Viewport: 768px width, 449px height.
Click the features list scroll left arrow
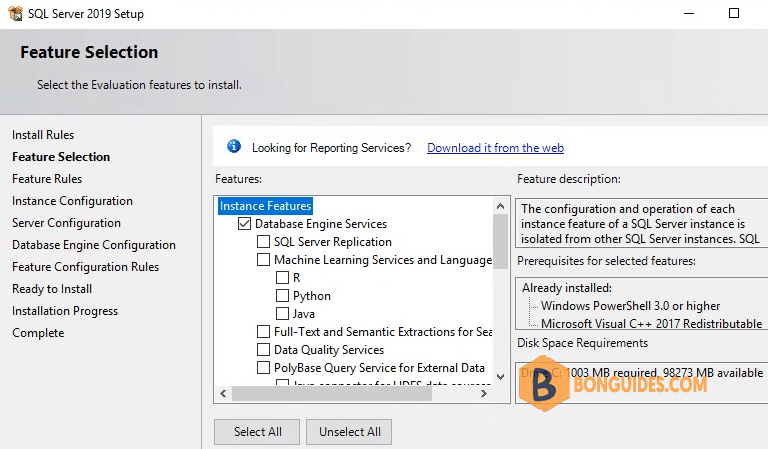223,393
